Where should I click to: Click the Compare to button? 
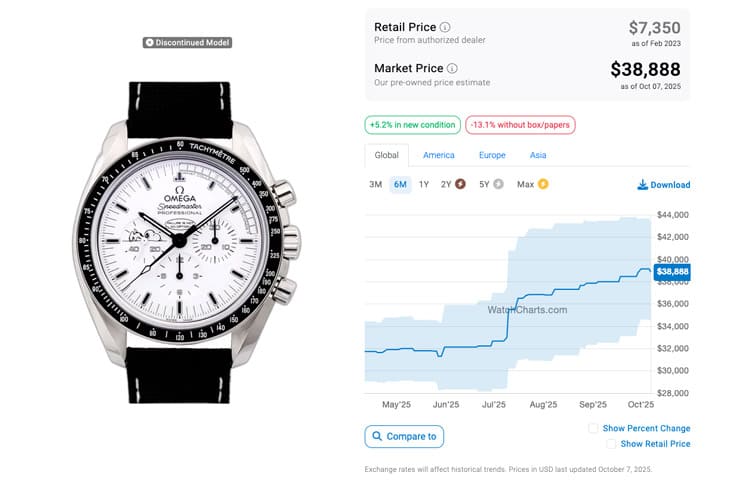[x=404, y=436]
